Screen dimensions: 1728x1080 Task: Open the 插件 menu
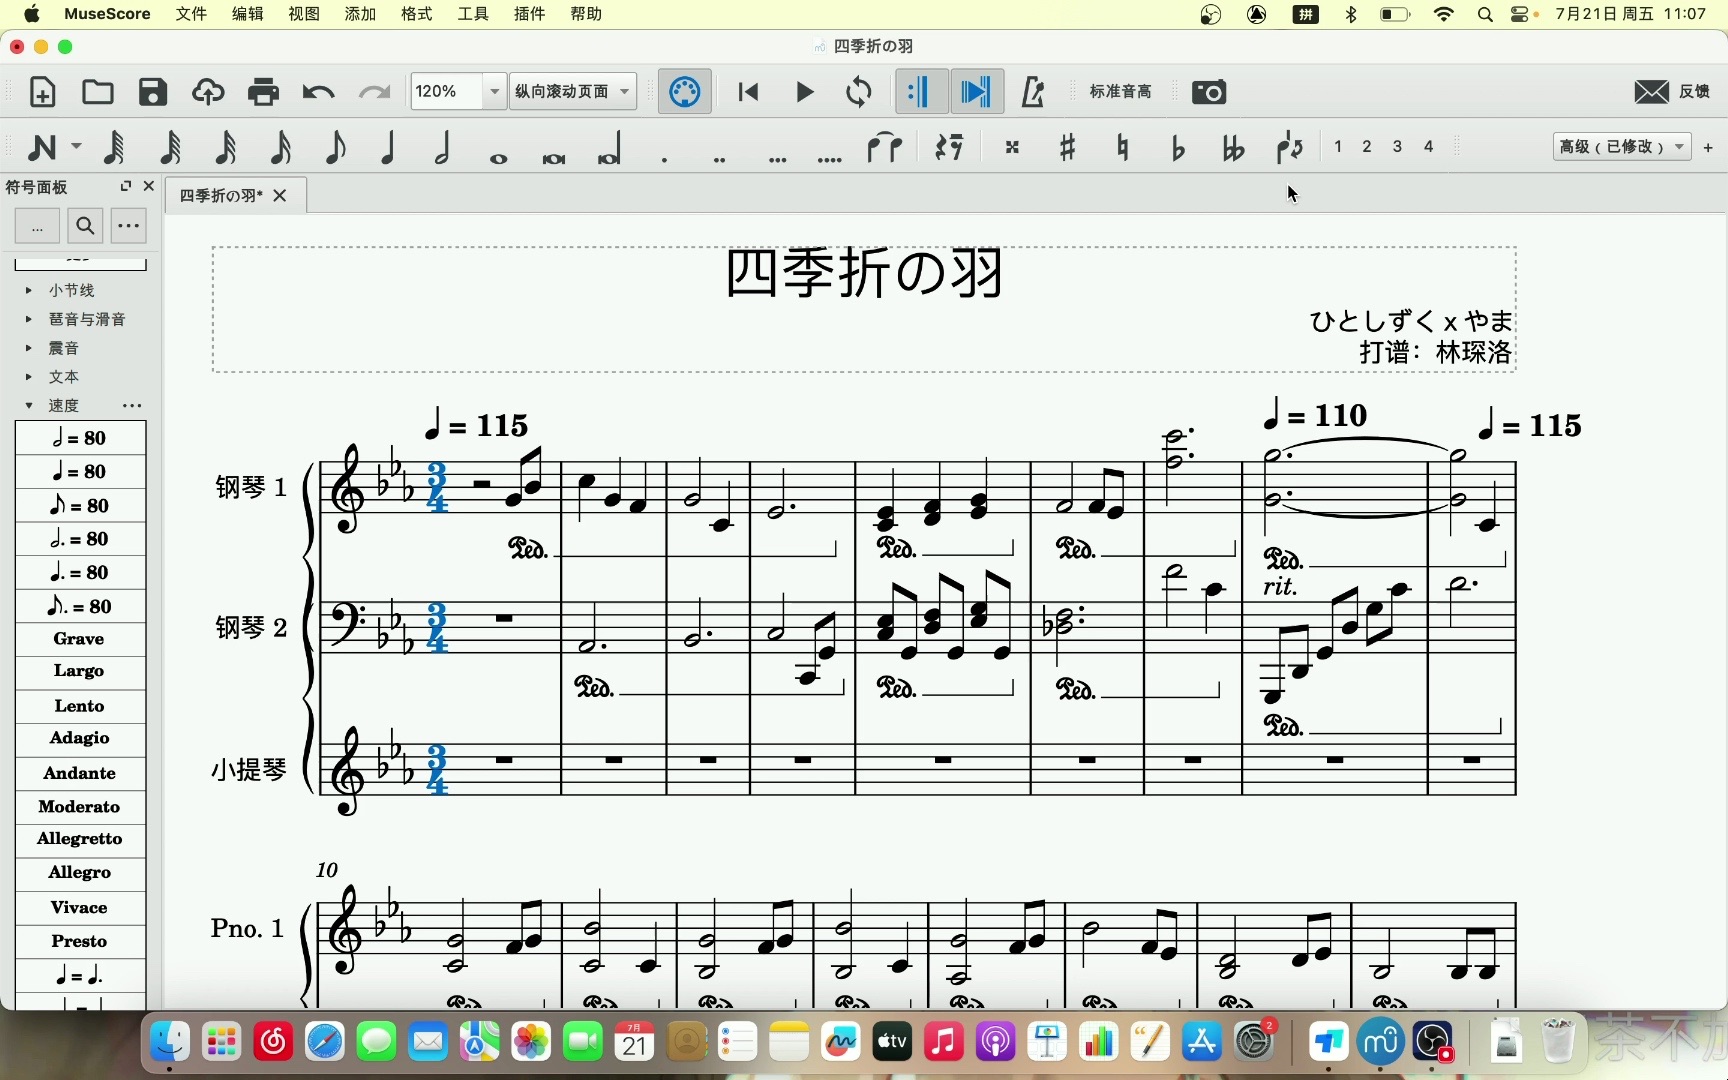529,14
